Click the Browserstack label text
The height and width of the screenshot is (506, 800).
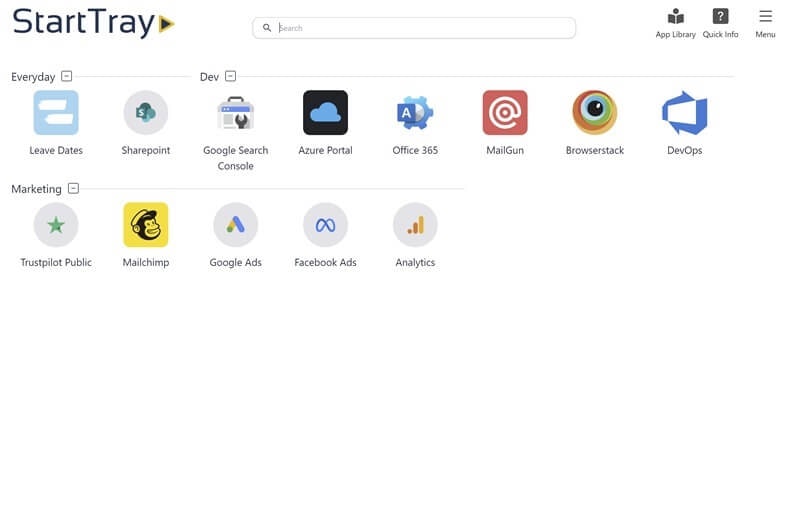point(595,150)
